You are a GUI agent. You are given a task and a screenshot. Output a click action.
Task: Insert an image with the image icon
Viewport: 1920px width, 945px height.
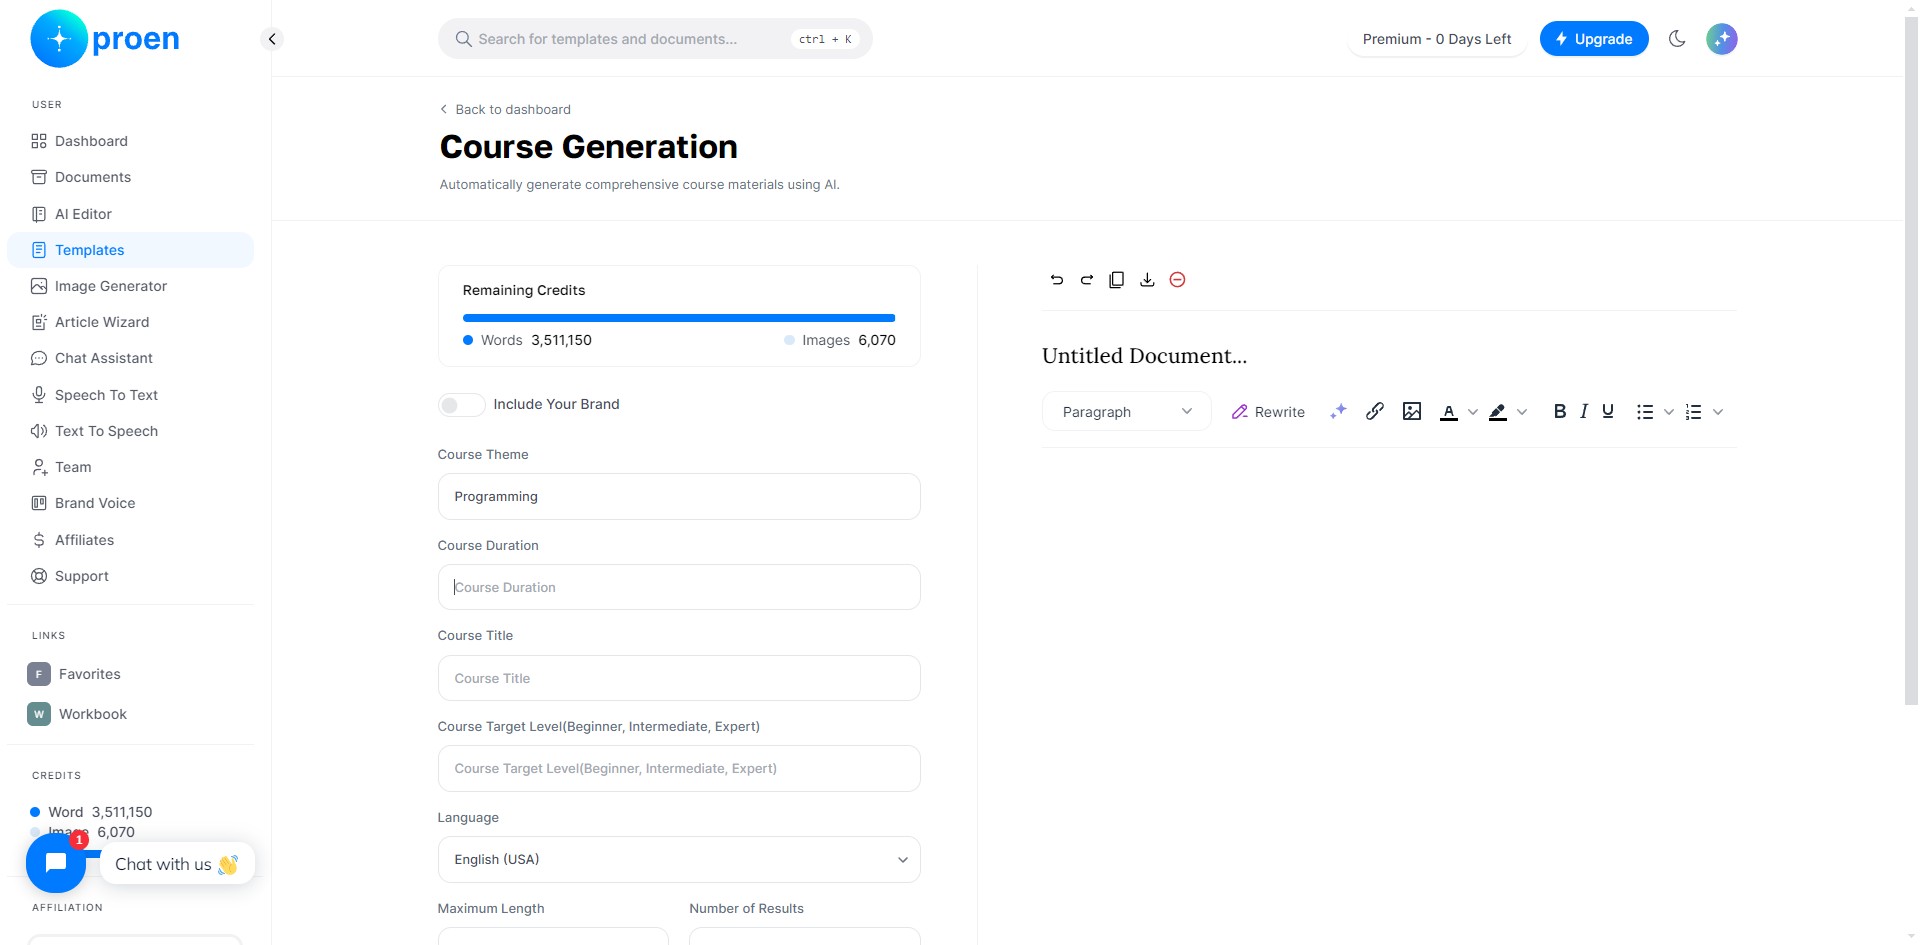1412,411
